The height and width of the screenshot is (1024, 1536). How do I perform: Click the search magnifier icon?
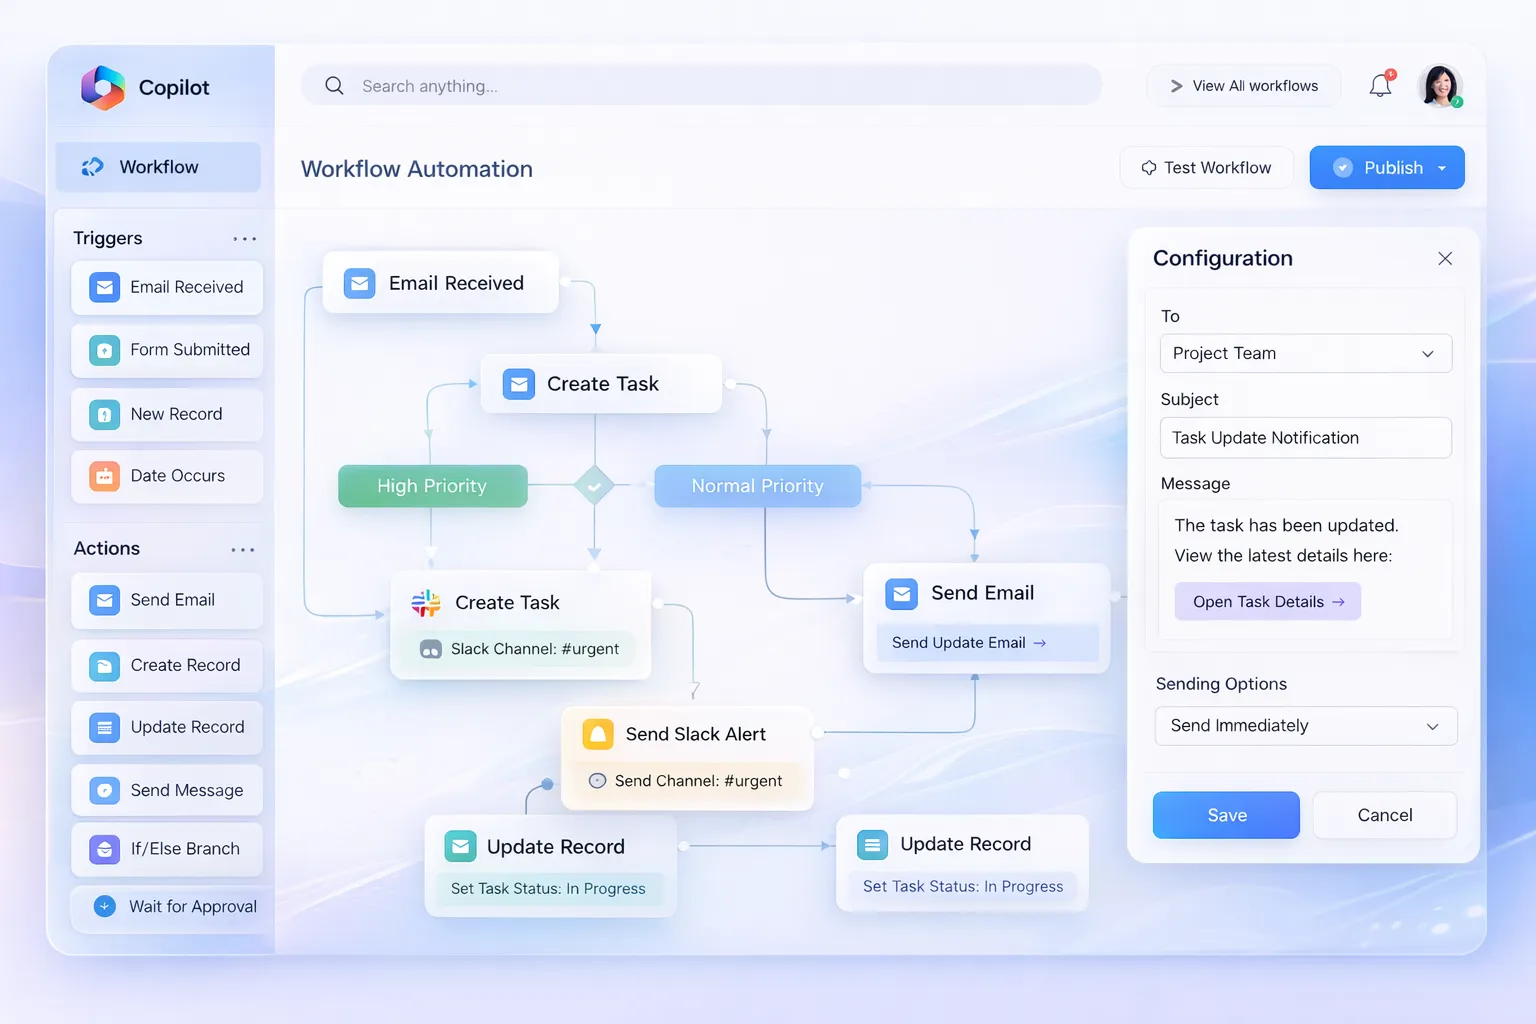(334, 86)
